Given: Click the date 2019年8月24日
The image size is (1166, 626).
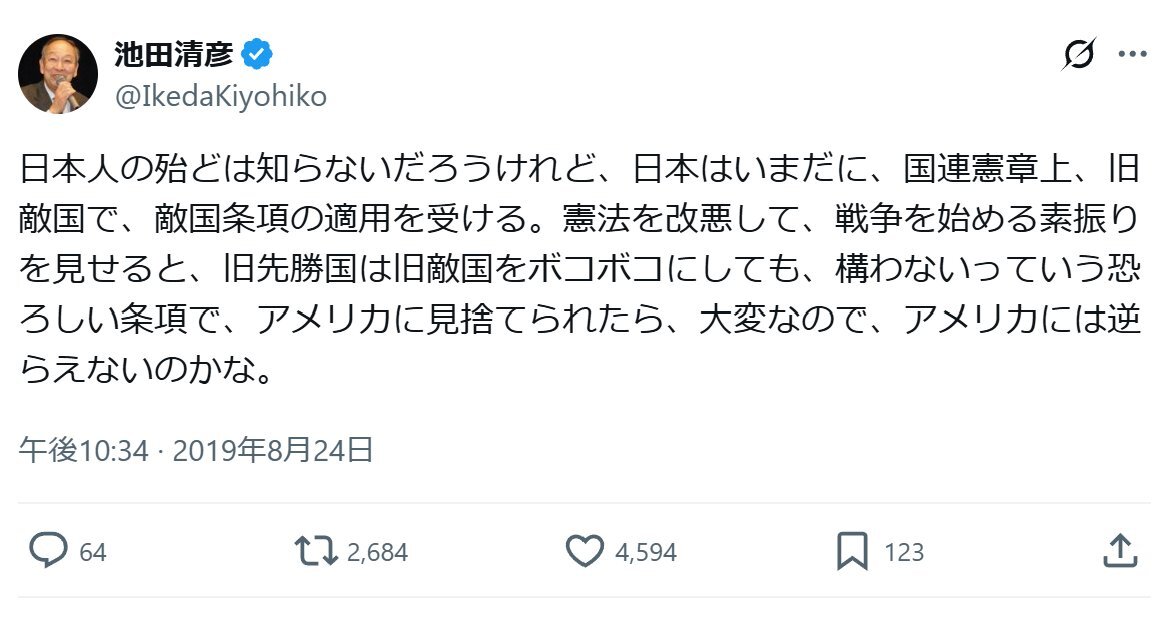Looking at the screenshot, I should pyautogui.click(x=273, y=451).
